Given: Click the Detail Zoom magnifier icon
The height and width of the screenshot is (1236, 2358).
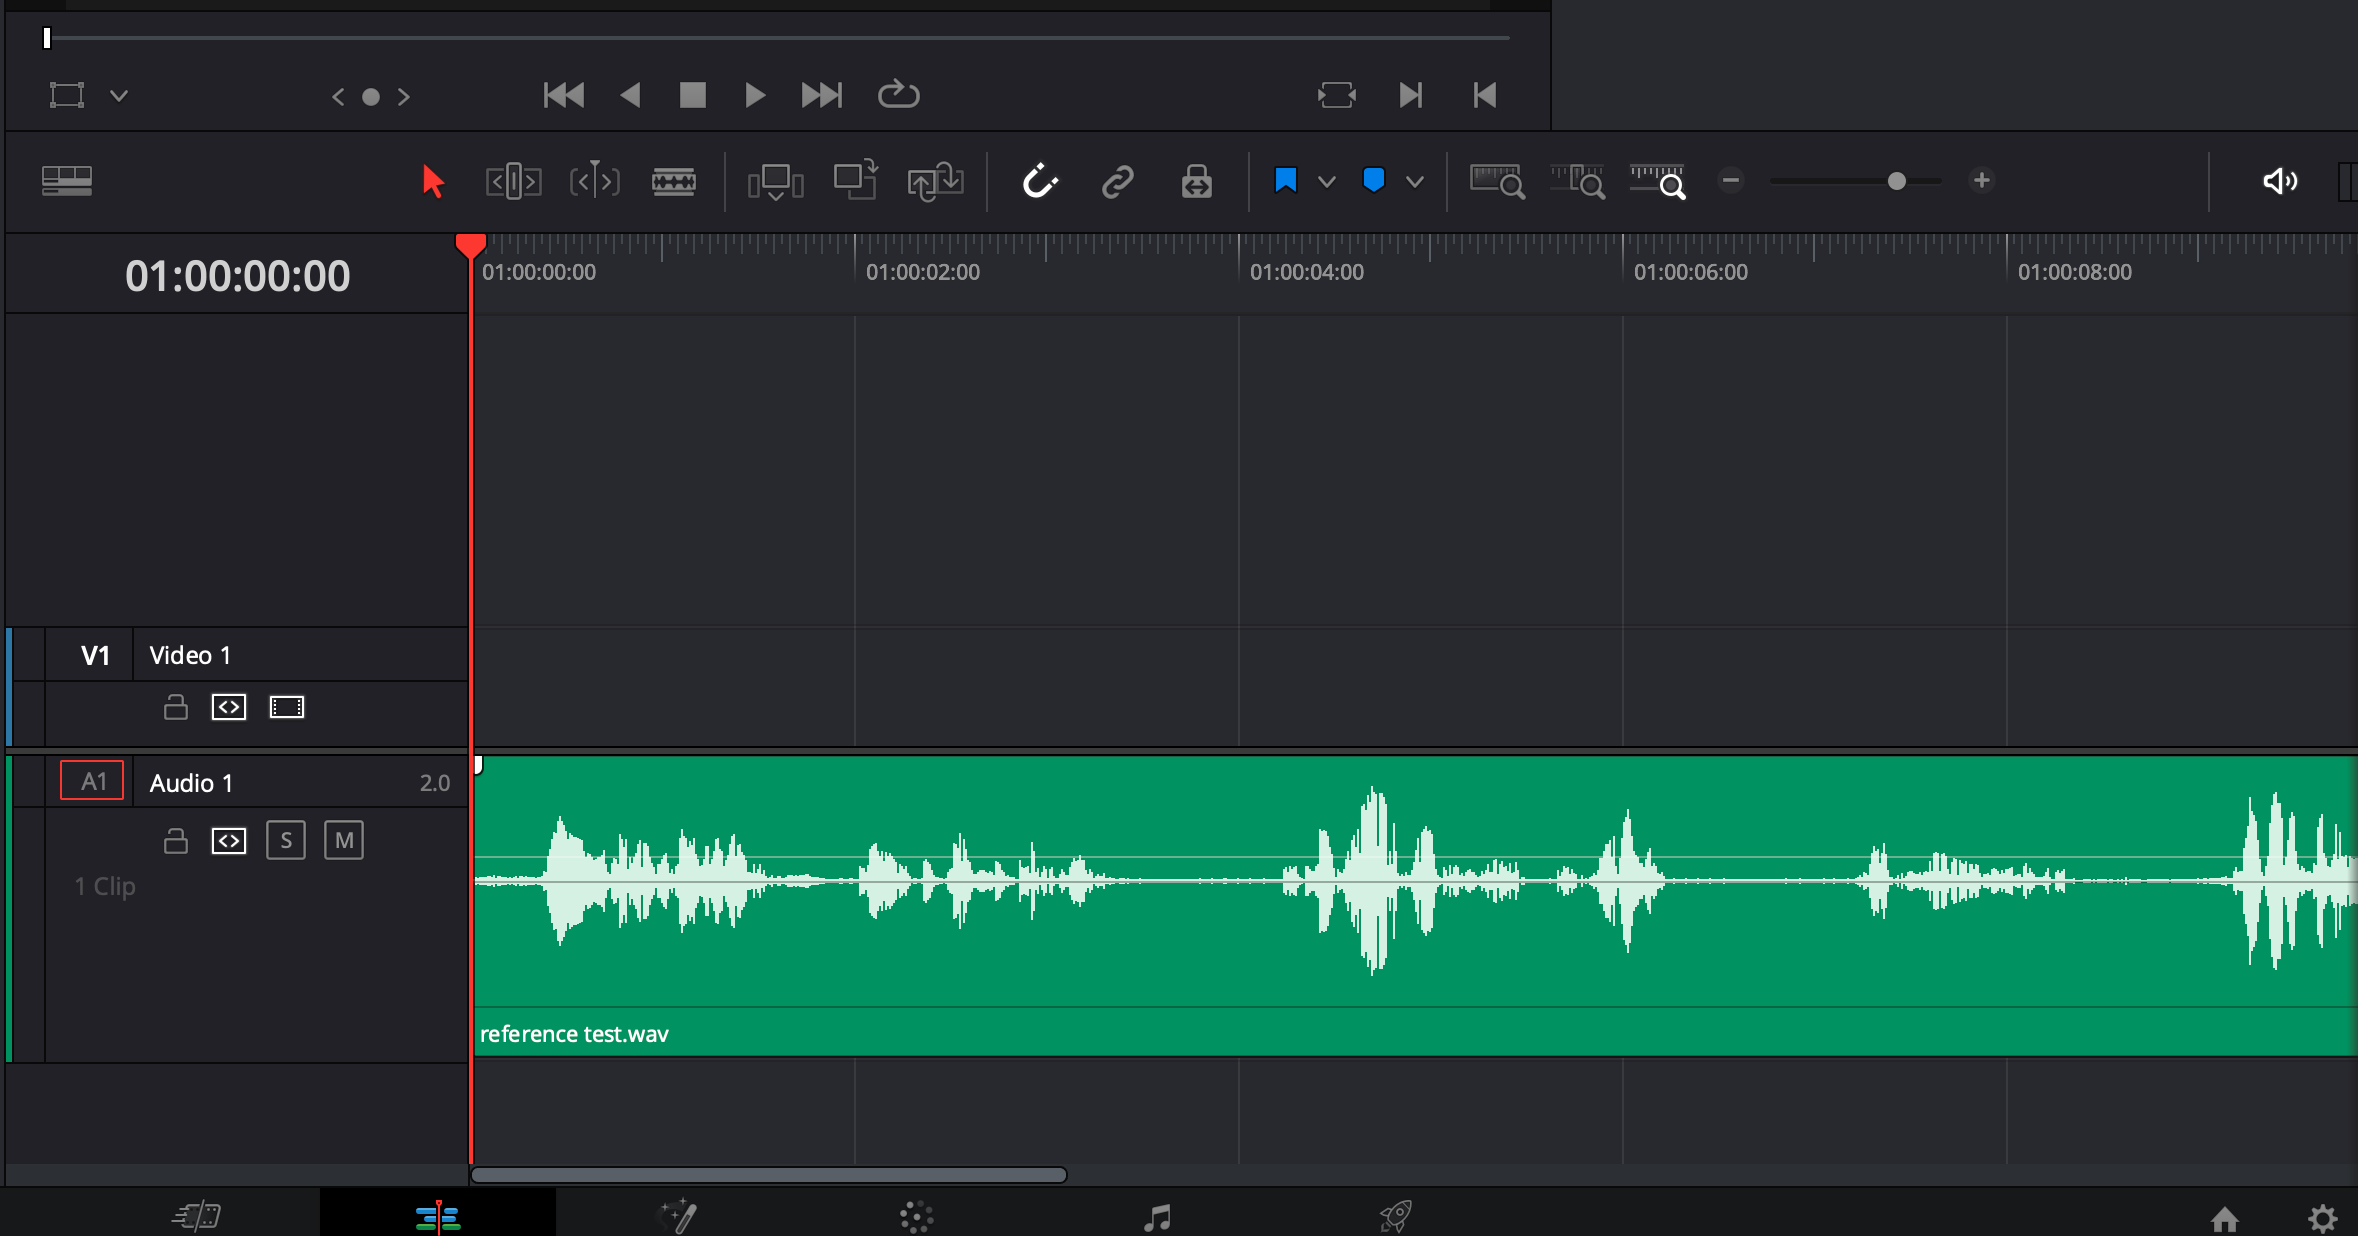Looking at the screenshot, I should 1577,181.
